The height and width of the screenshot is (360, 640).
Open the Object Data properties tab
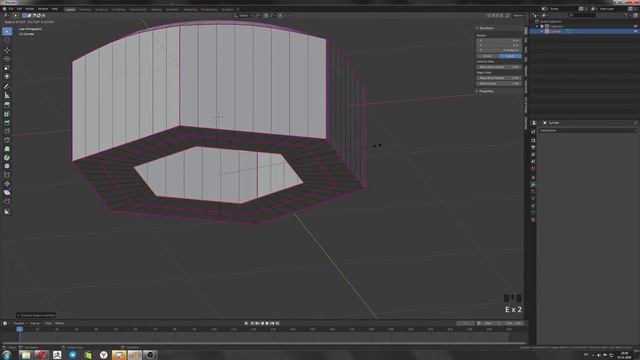tap(533, 213)
